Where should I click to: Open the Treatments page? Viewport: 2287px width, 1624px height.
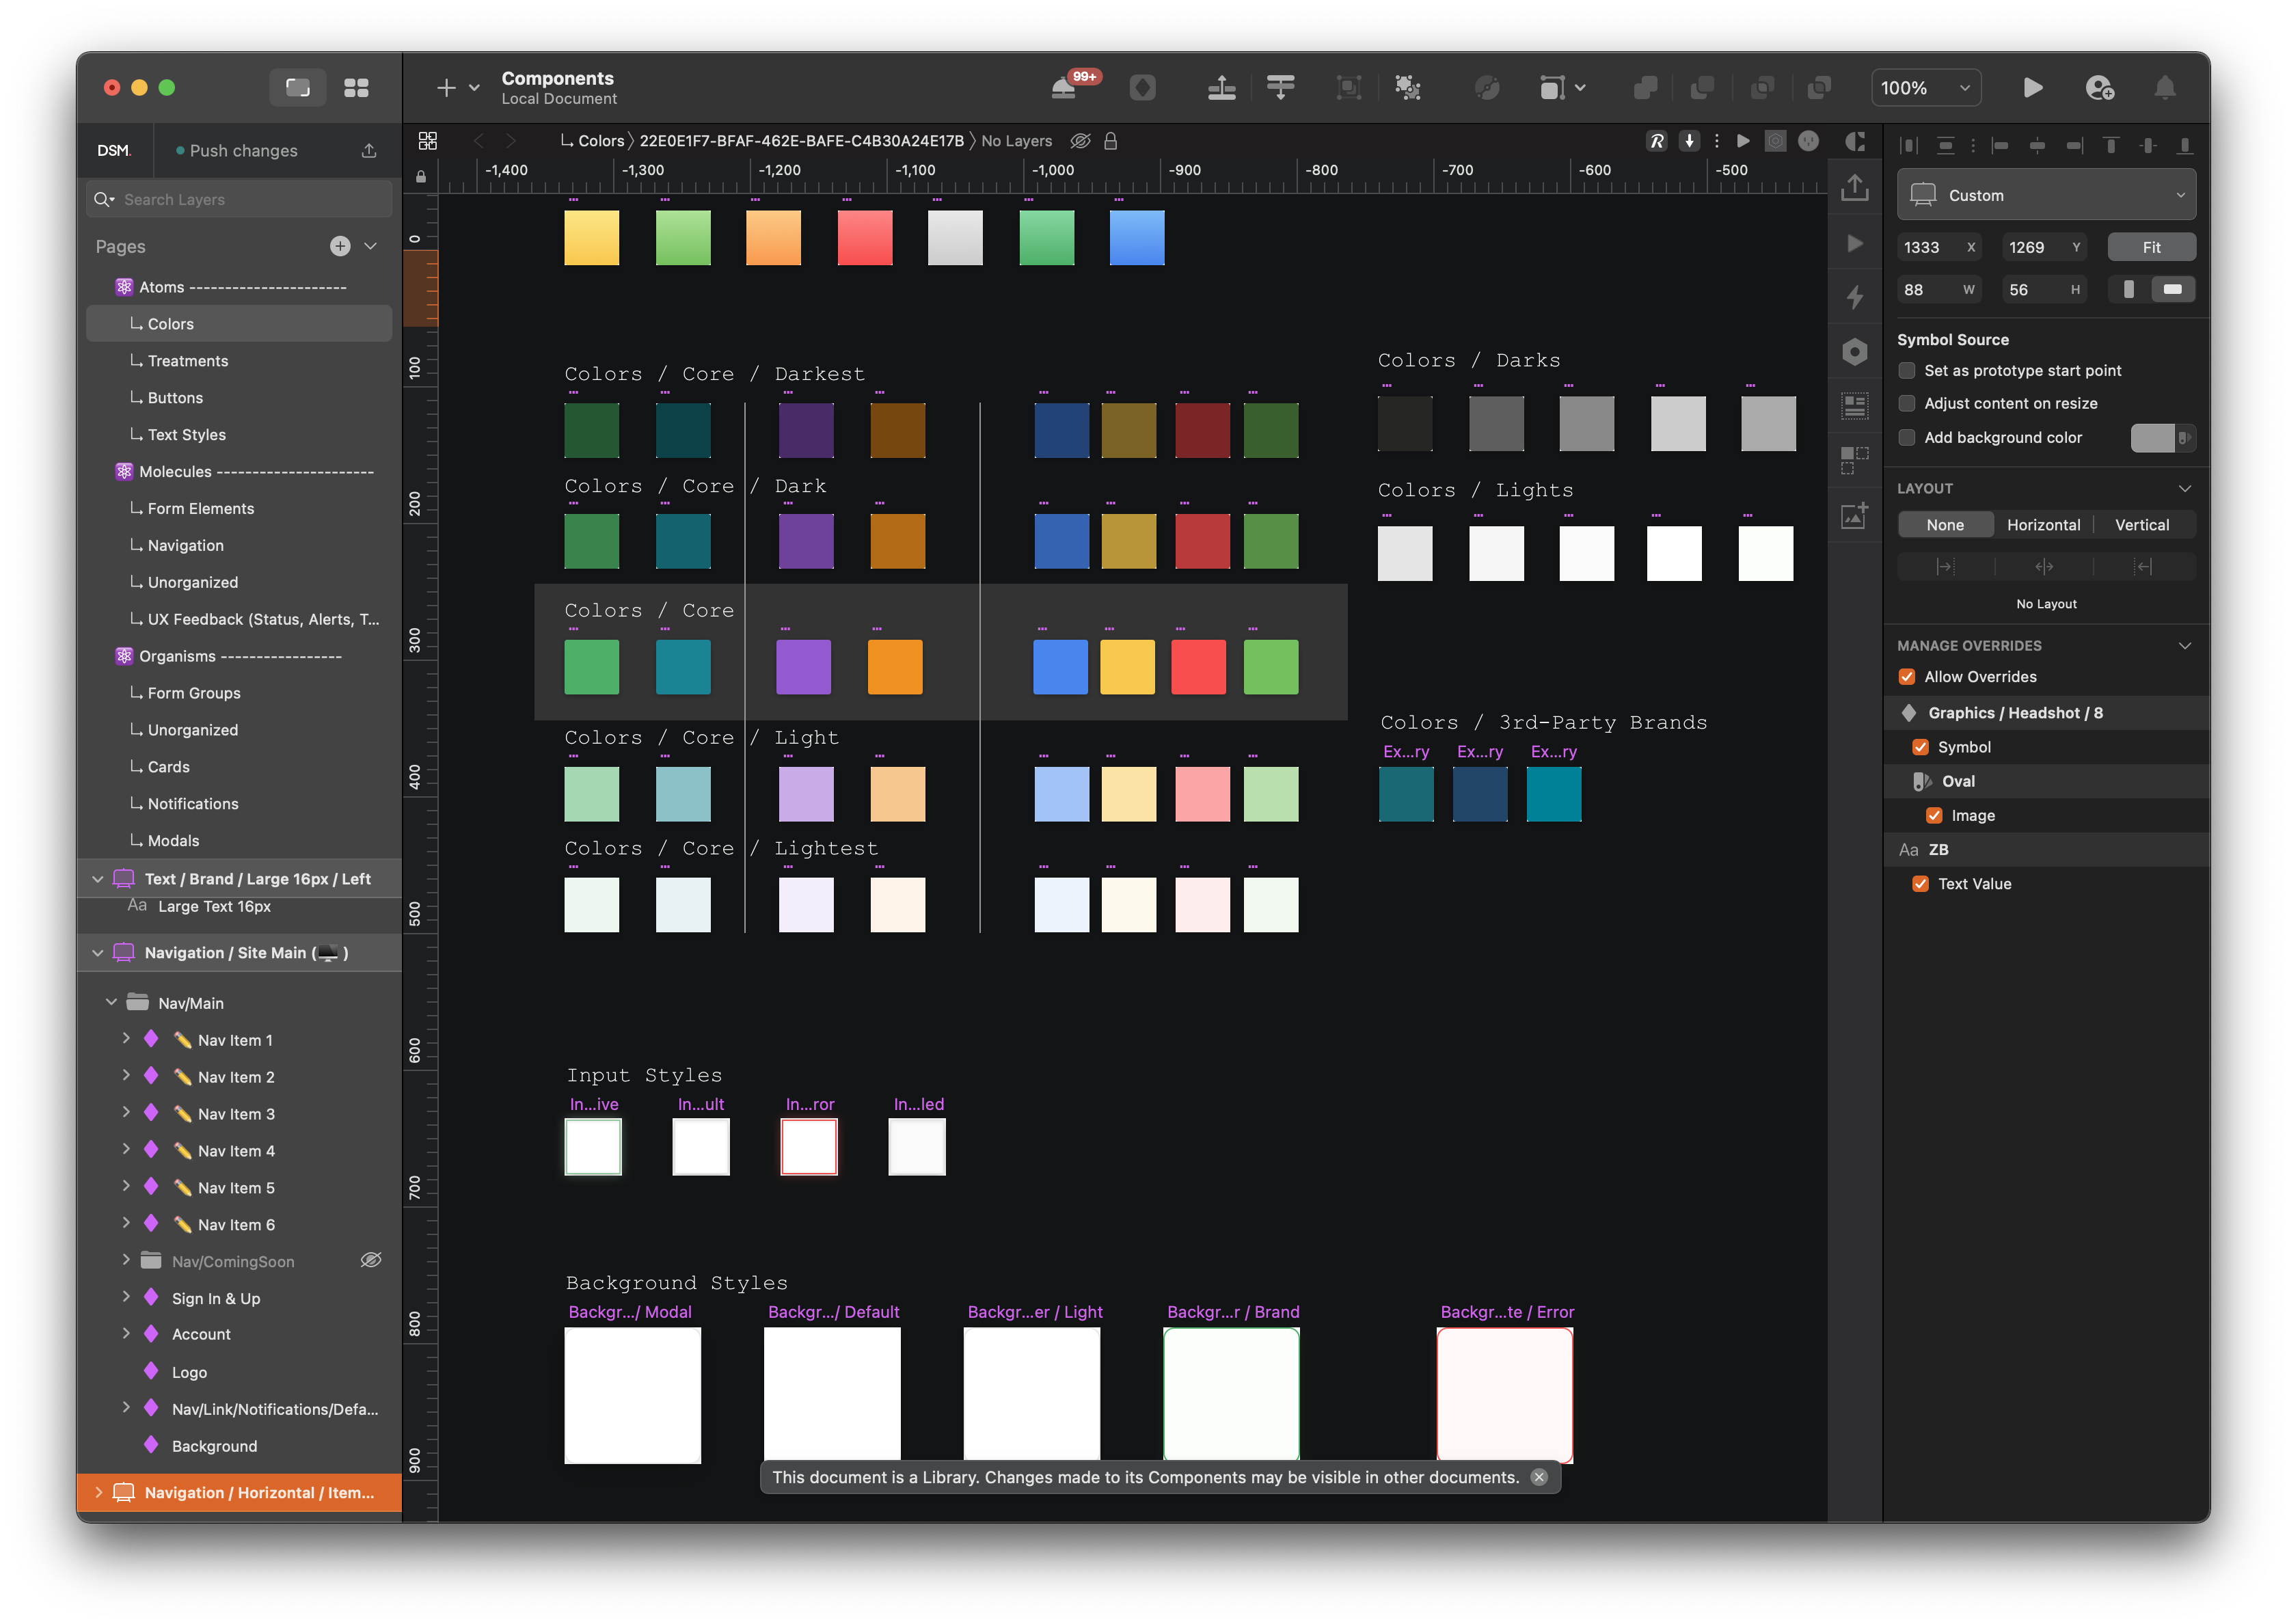pyautogui.click(x=188, y=361)
